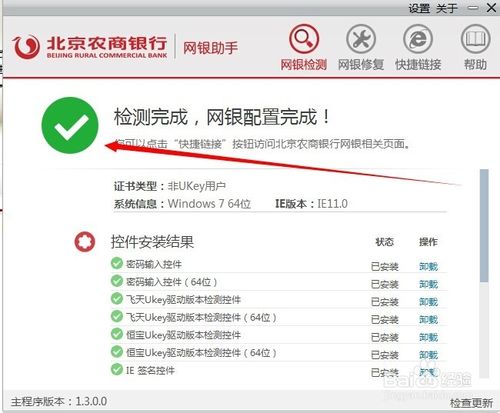Click 检查更新 at the bottom right
The height and width of the screenshot is (413, 500).
[471, 403]
